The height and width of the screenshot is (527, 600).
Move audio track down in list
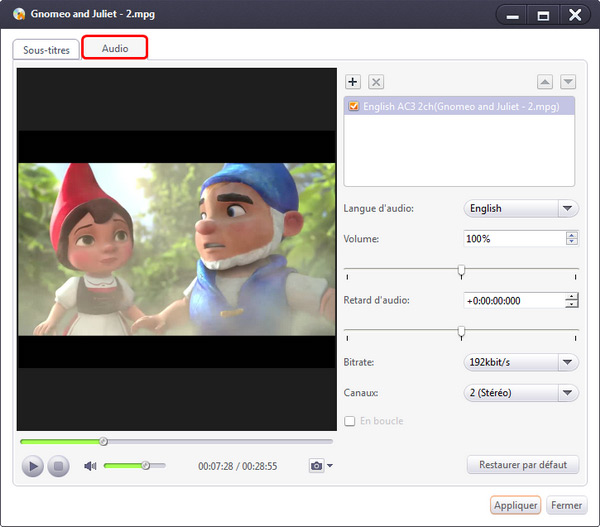(568, 82)
